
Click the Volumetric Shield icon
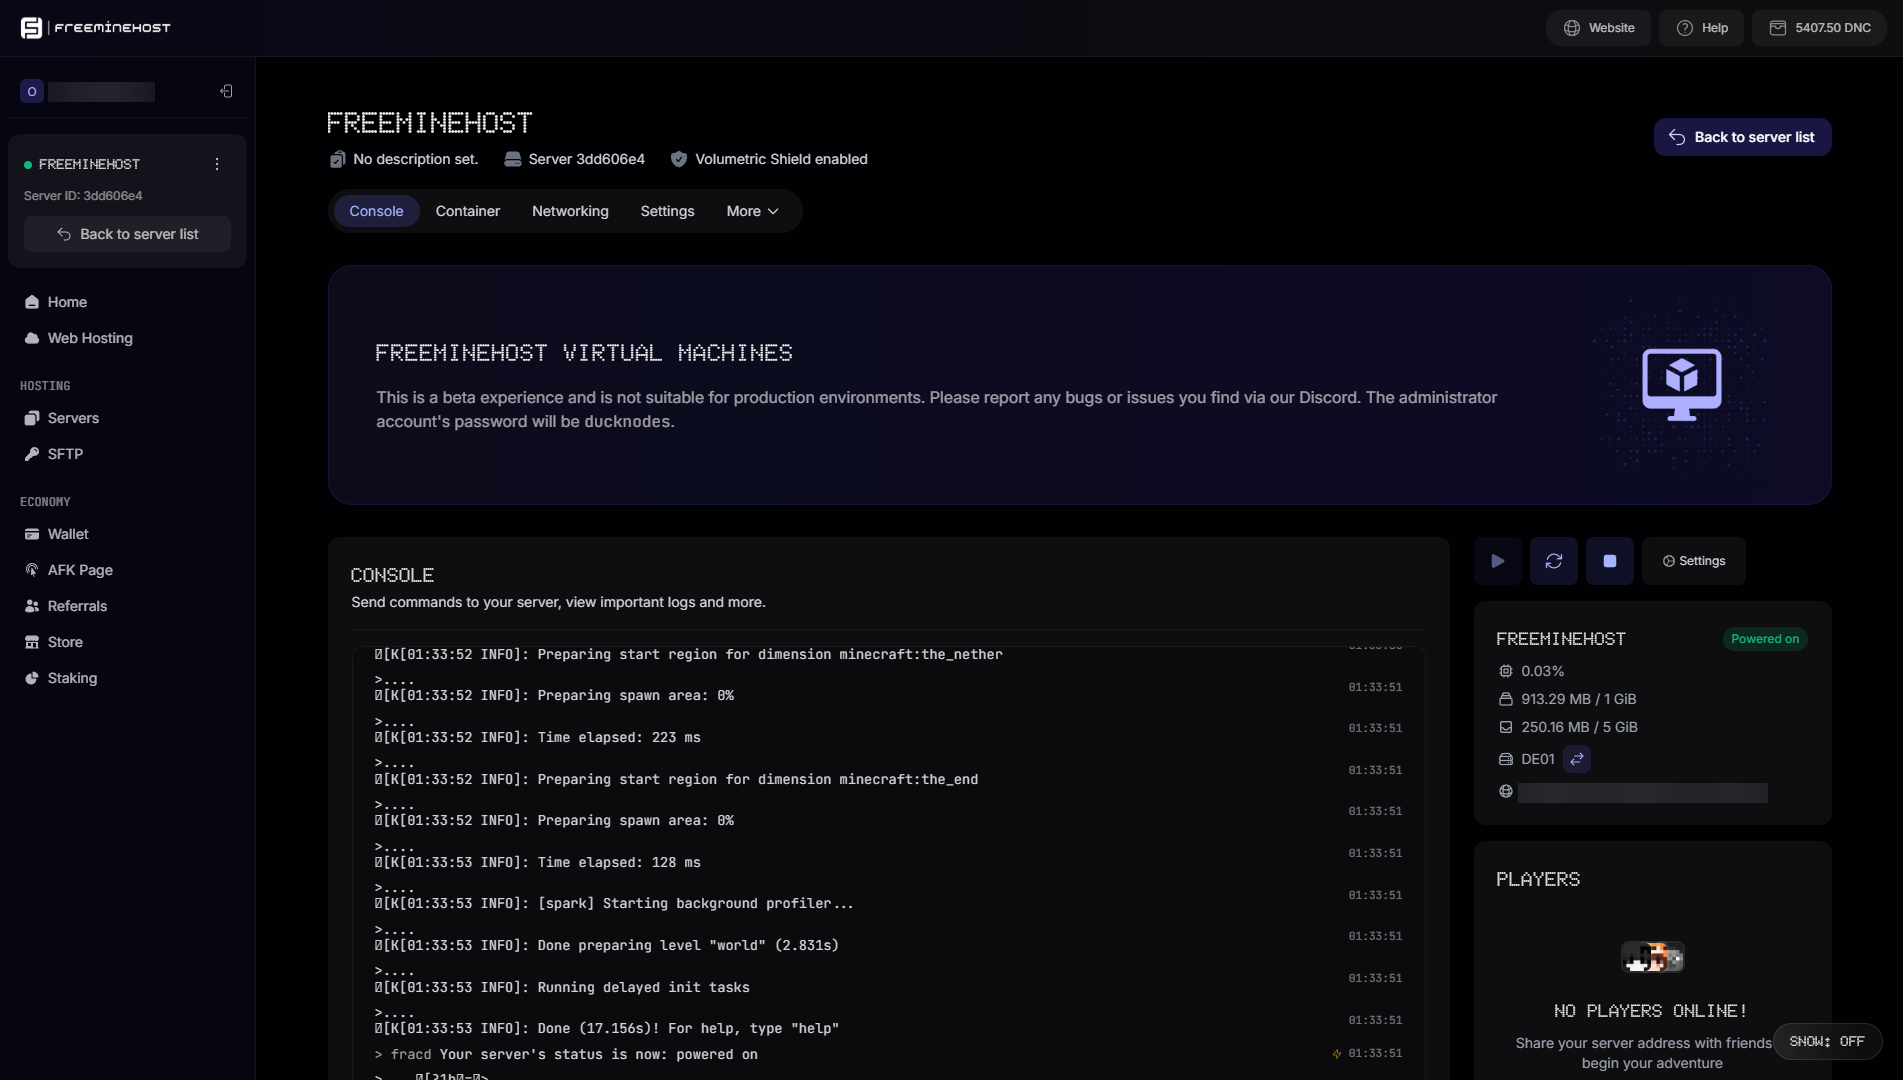click(678, 159)
